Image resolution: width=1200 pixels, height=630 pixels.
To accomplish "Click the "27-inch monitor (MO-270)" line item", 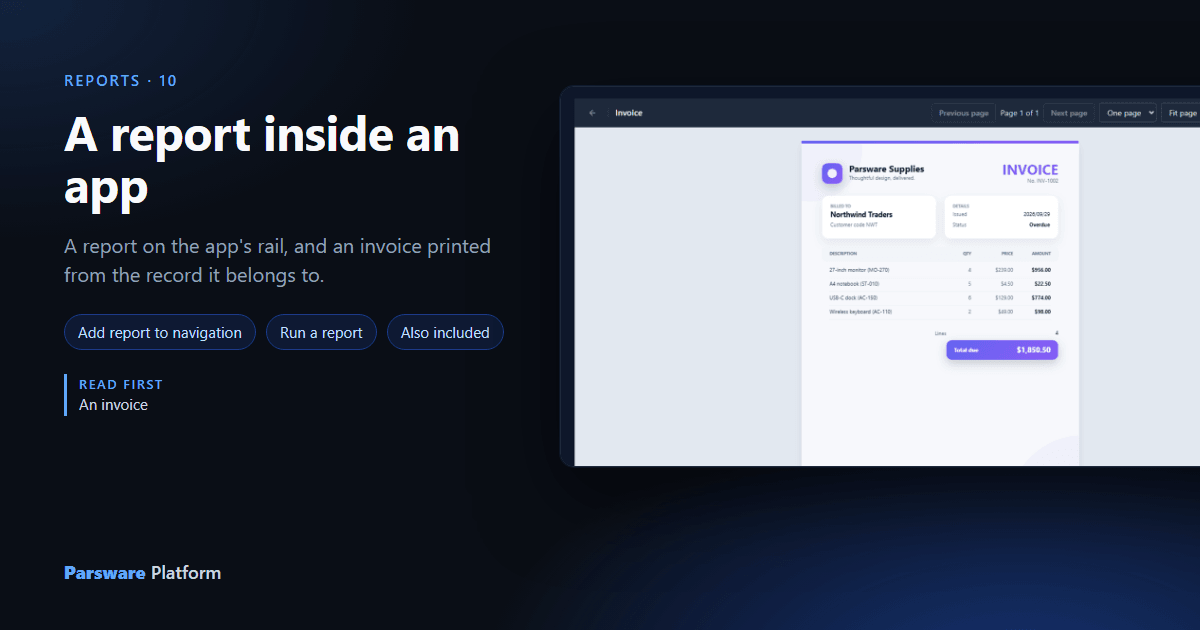I will point(859,270).
